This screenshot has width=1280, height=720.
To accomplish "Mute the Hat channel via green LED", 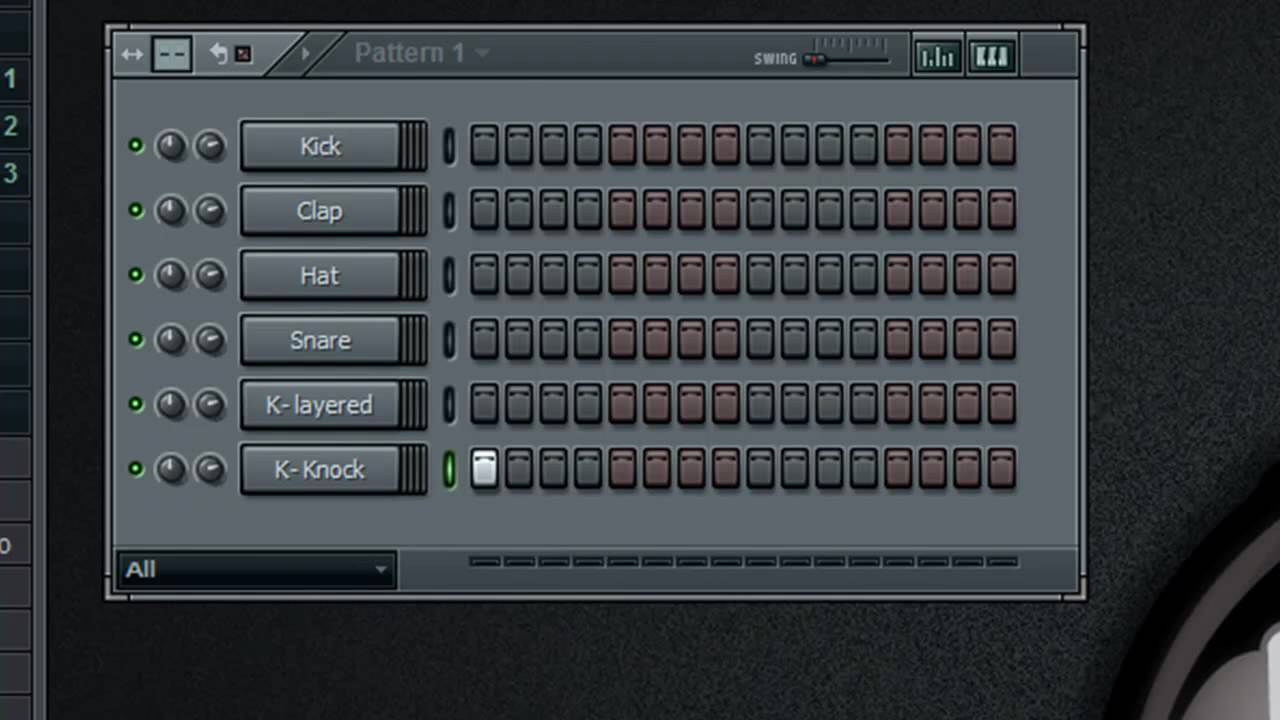I will pyautogui.click(x=136, y=275).
